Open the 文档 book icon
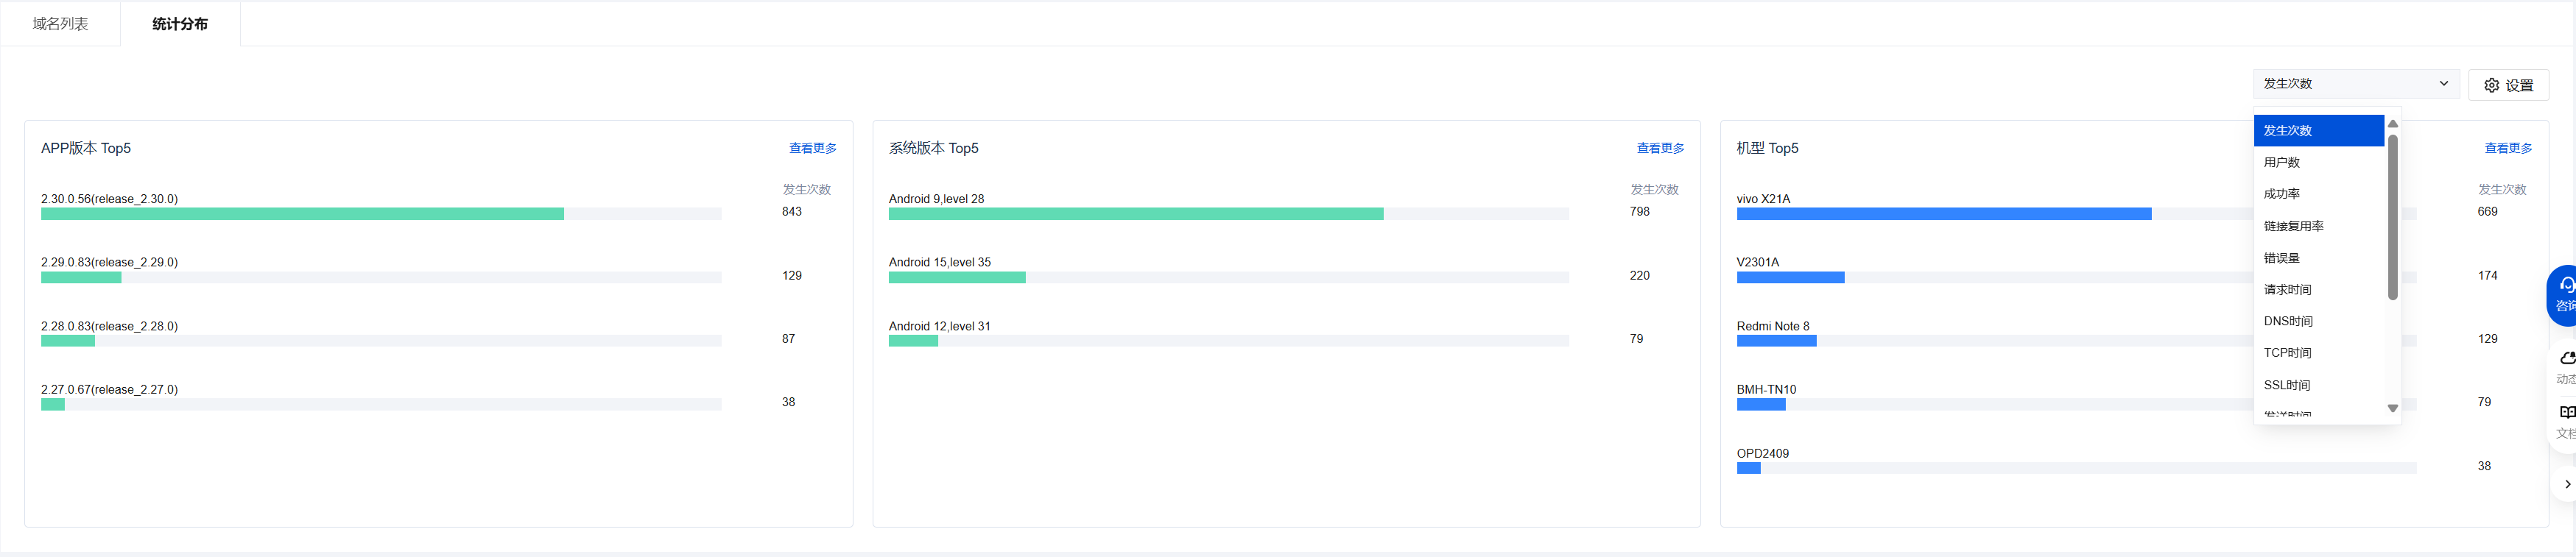The image size is (2576, 557). pyautogui.click(x=2565, y=420)
